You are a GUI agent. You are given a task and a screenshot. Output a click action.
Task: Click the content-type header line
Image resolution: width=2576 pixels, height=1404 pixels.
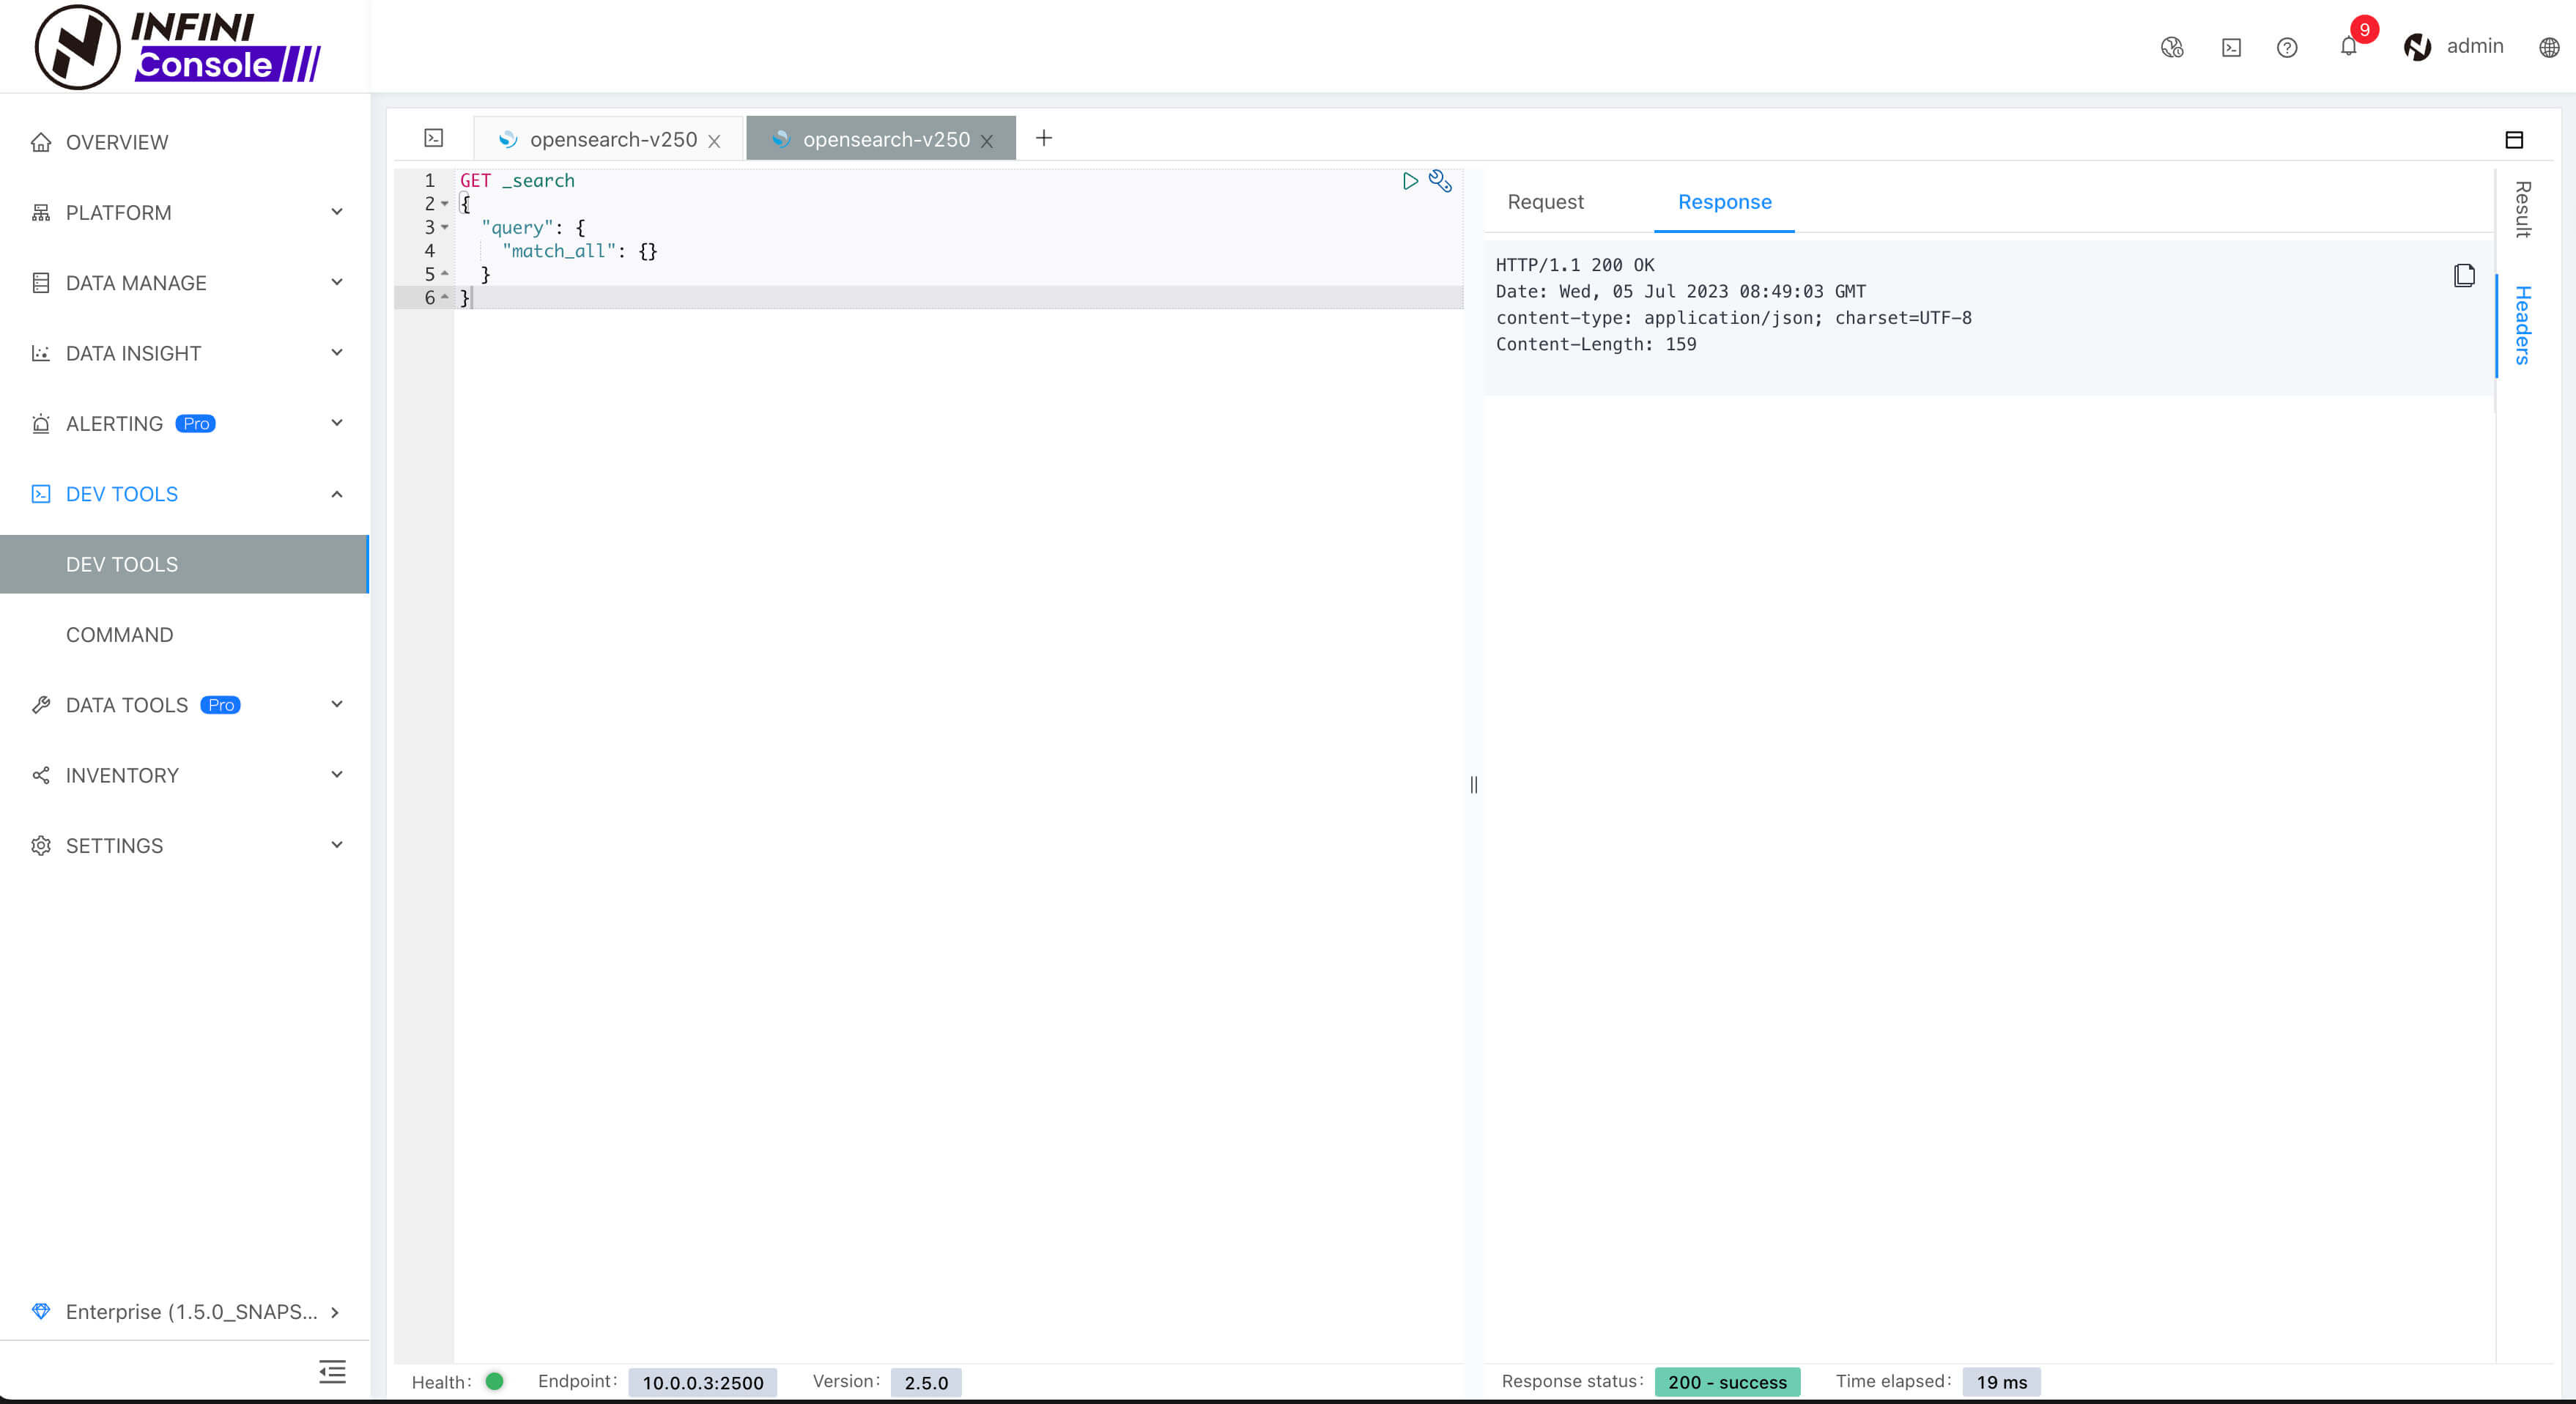1734,318
